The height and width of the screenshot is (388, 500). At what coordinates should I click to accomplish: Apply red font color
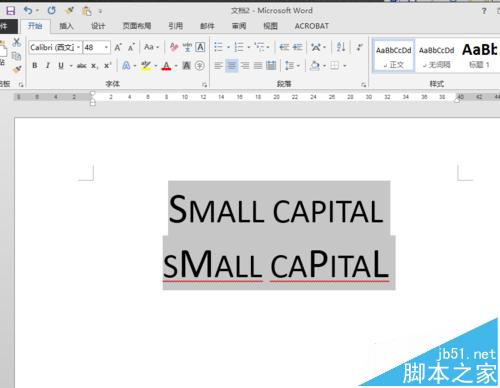(x=166, y=66)
